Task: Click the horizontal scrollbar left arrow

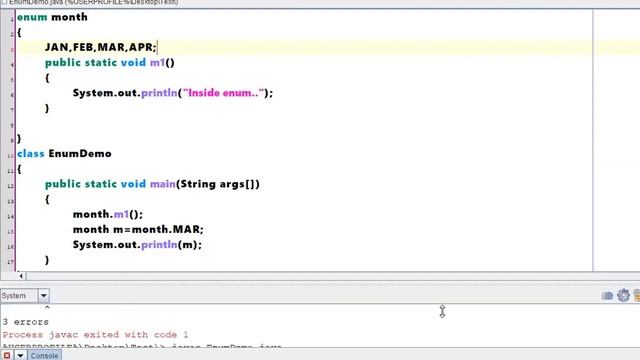Action: pos(21,276)
